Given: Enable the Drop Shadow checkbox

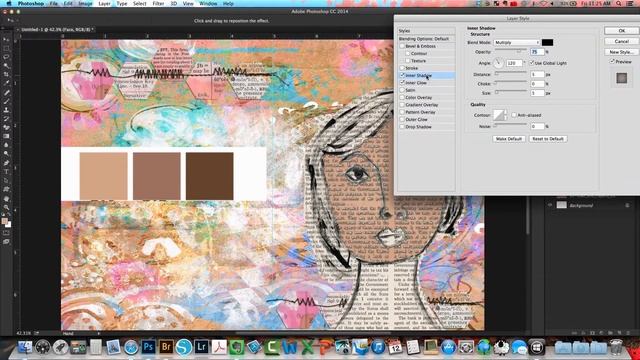Looking at the screenshot, I should [x=402, y=127].
